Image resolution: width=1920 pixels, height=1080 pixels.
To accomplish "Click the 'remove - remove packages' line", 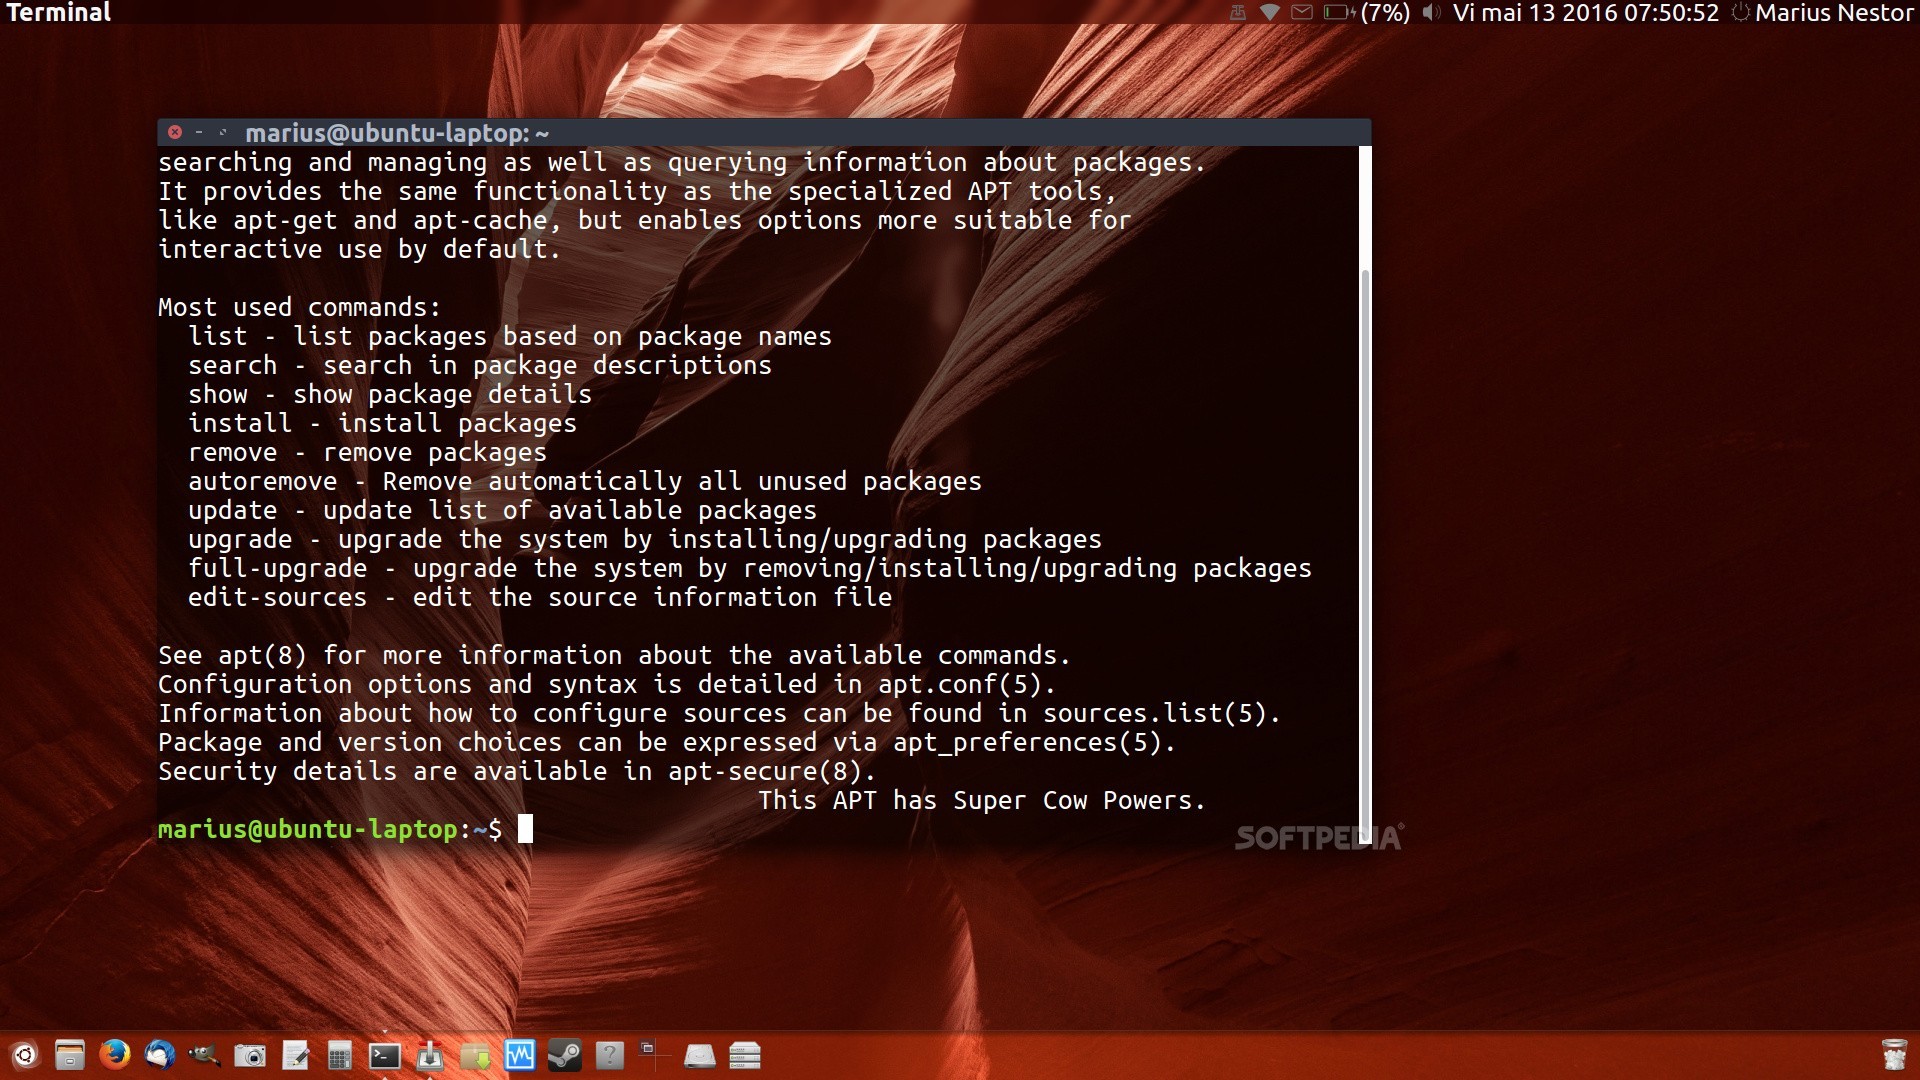I will coord(367,452).
